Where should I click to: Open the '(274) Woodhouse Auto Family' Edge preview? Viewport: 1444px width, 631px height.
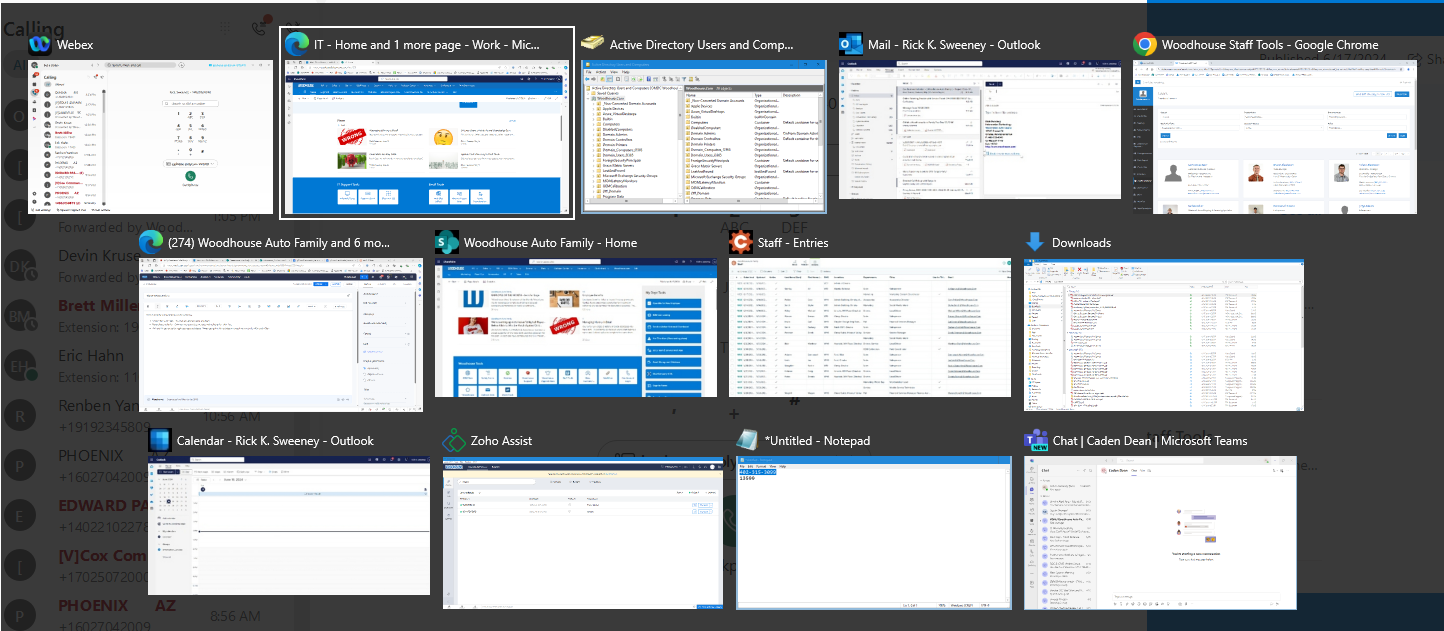(x=281, y=334)
